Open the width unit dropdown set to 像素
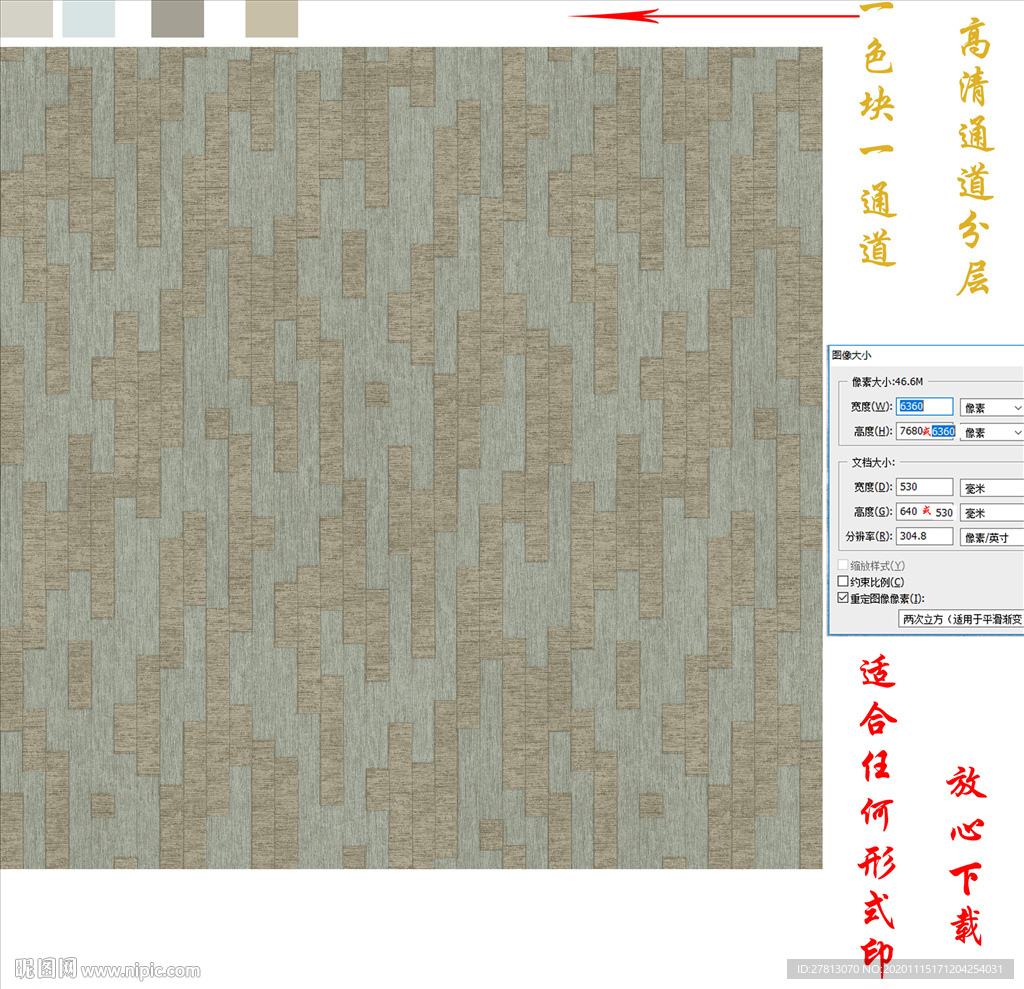Viewport: 1024px width, 989px height. click(x=992, y=408)
